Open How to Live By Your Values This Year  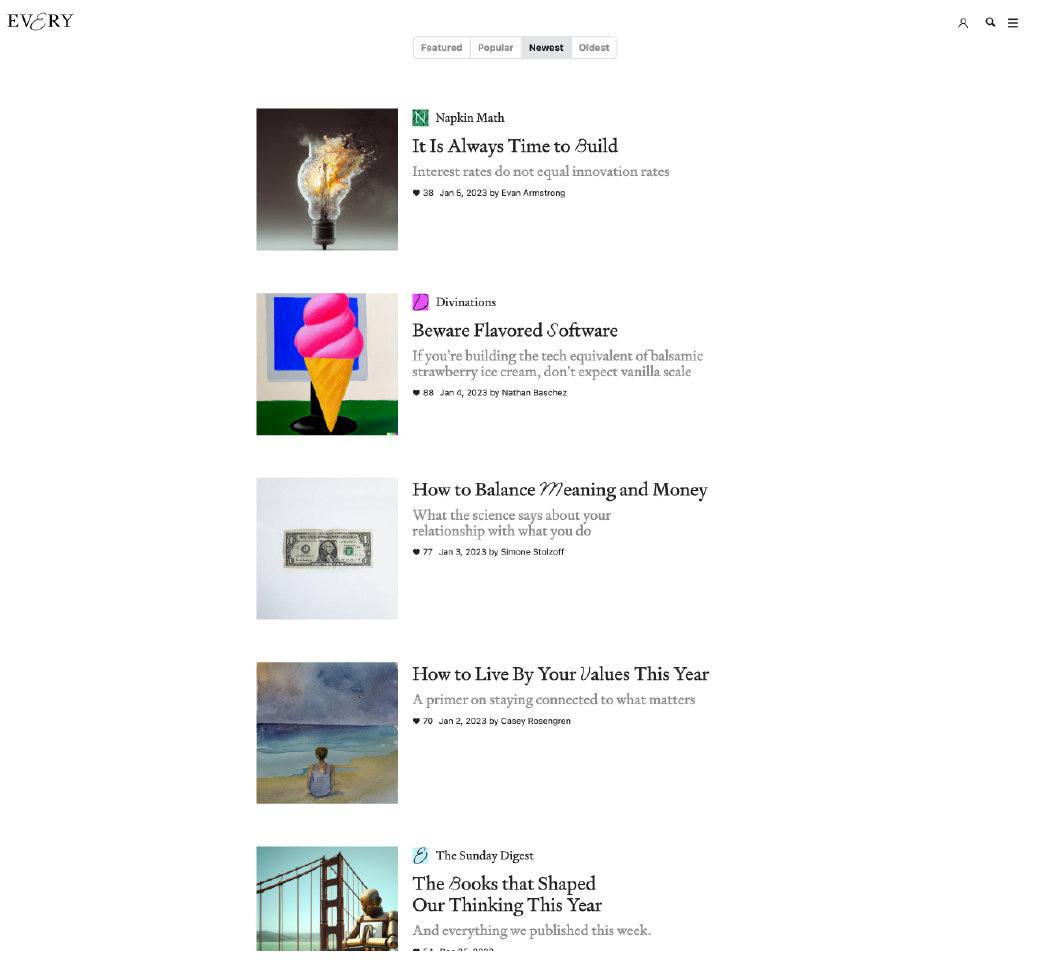[x=560, y=674]
